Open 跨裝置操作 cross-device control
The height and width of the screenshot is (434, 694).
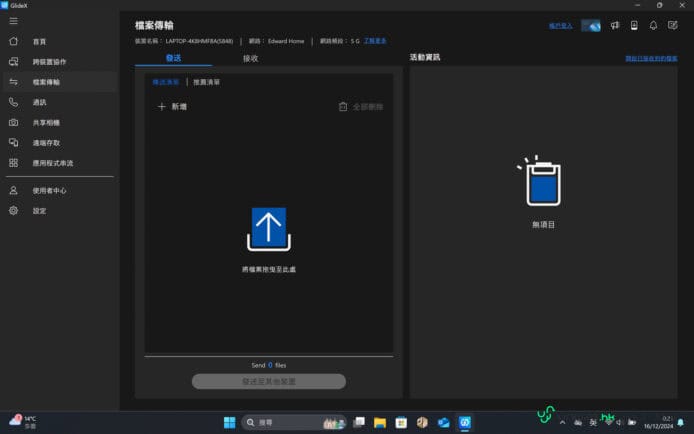(x=50, y=62)
